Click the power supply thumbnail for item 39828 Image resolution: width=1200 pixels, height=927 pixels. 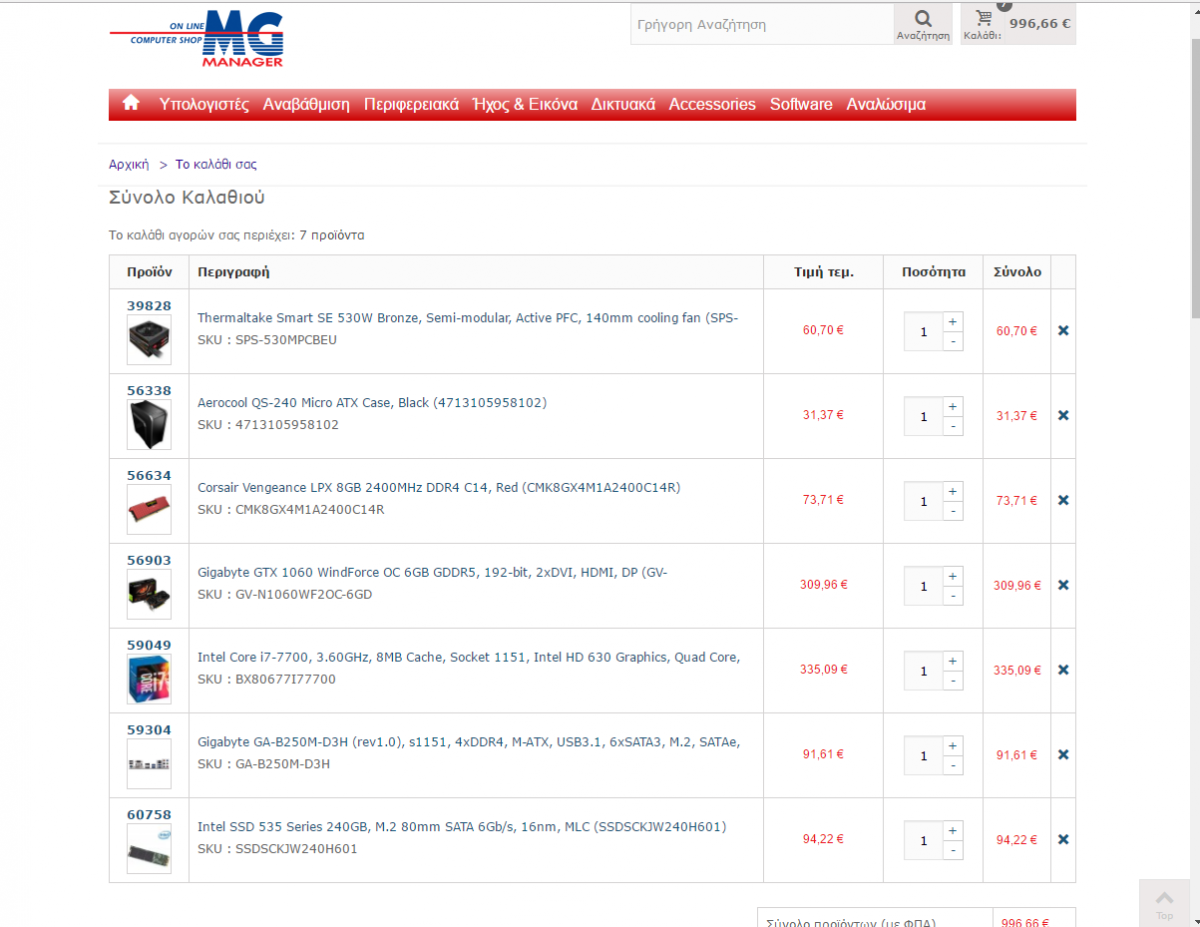coord(149,340)
